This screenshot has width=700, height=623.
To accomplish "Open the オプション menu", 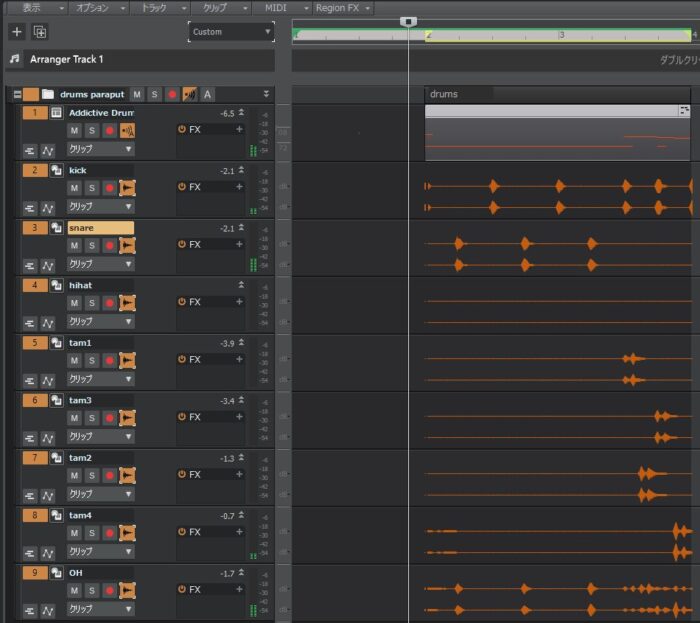I will coord(99,8).
